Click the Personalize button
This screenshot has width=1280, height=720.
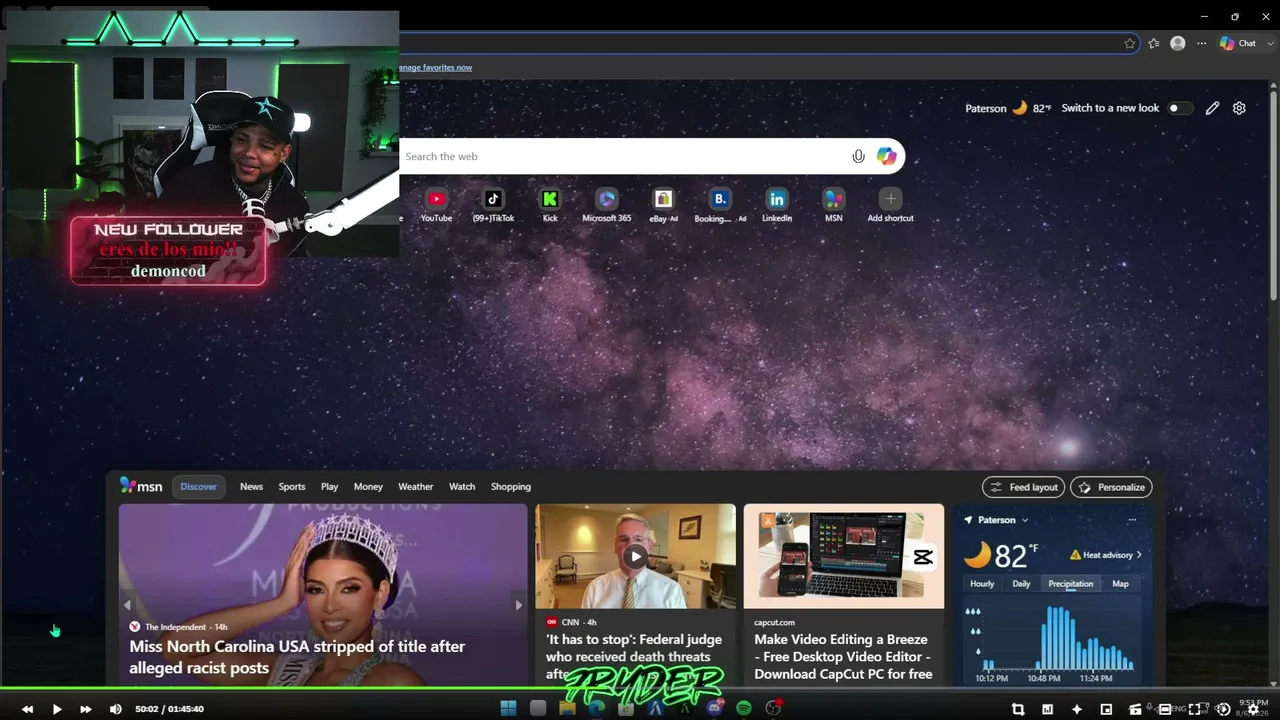(1111, 487)
